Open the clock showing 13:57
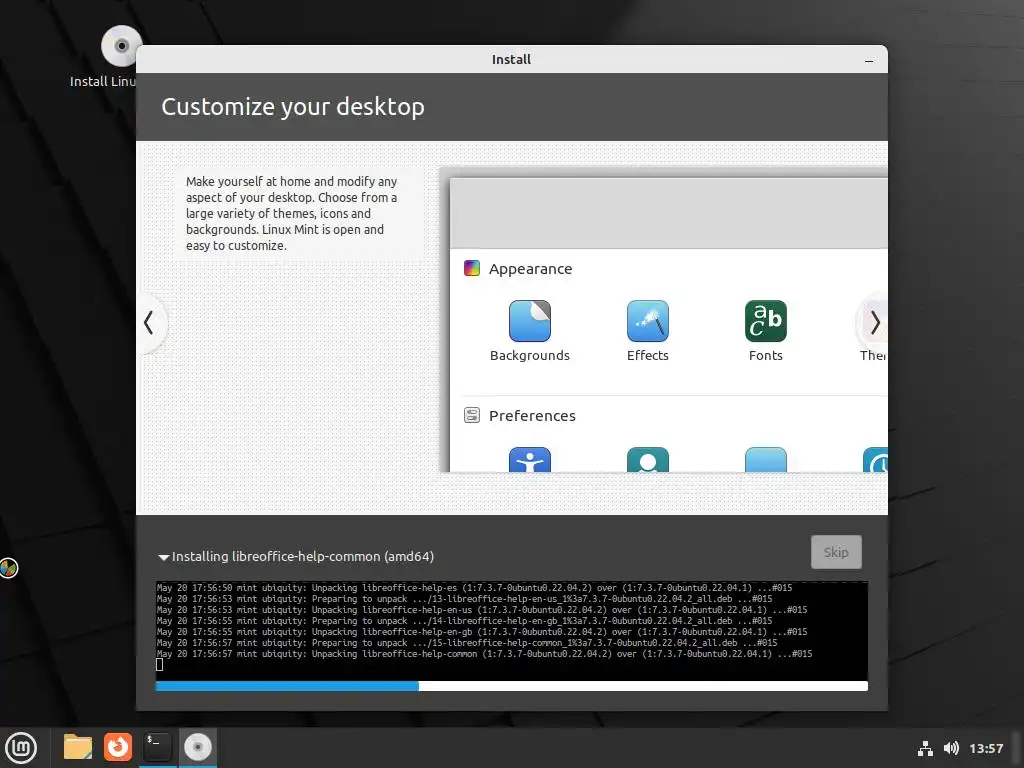This screenshot has width=1024, height=768. 986,748
